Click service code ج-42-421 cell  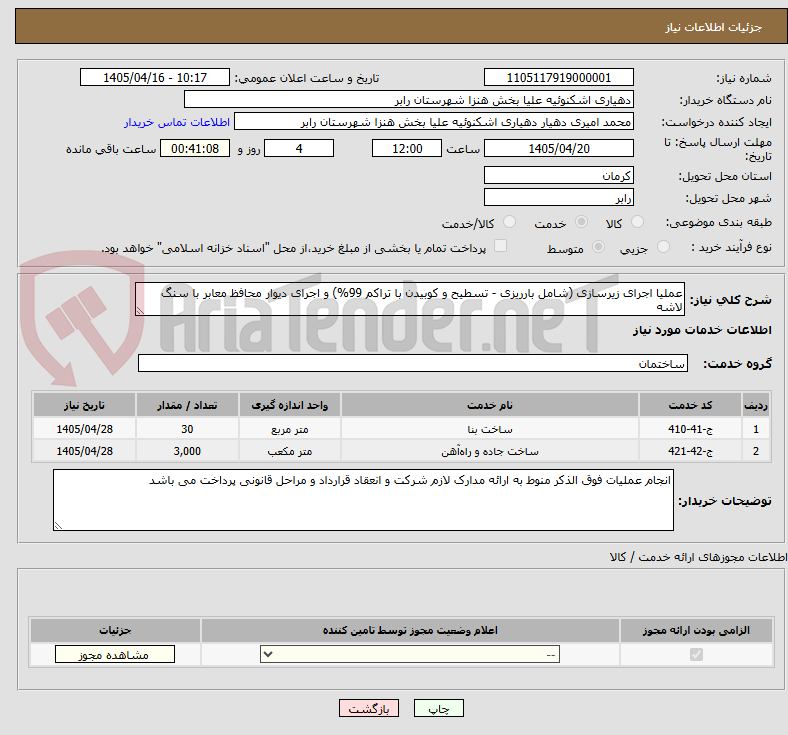click(x=691, y=451)
